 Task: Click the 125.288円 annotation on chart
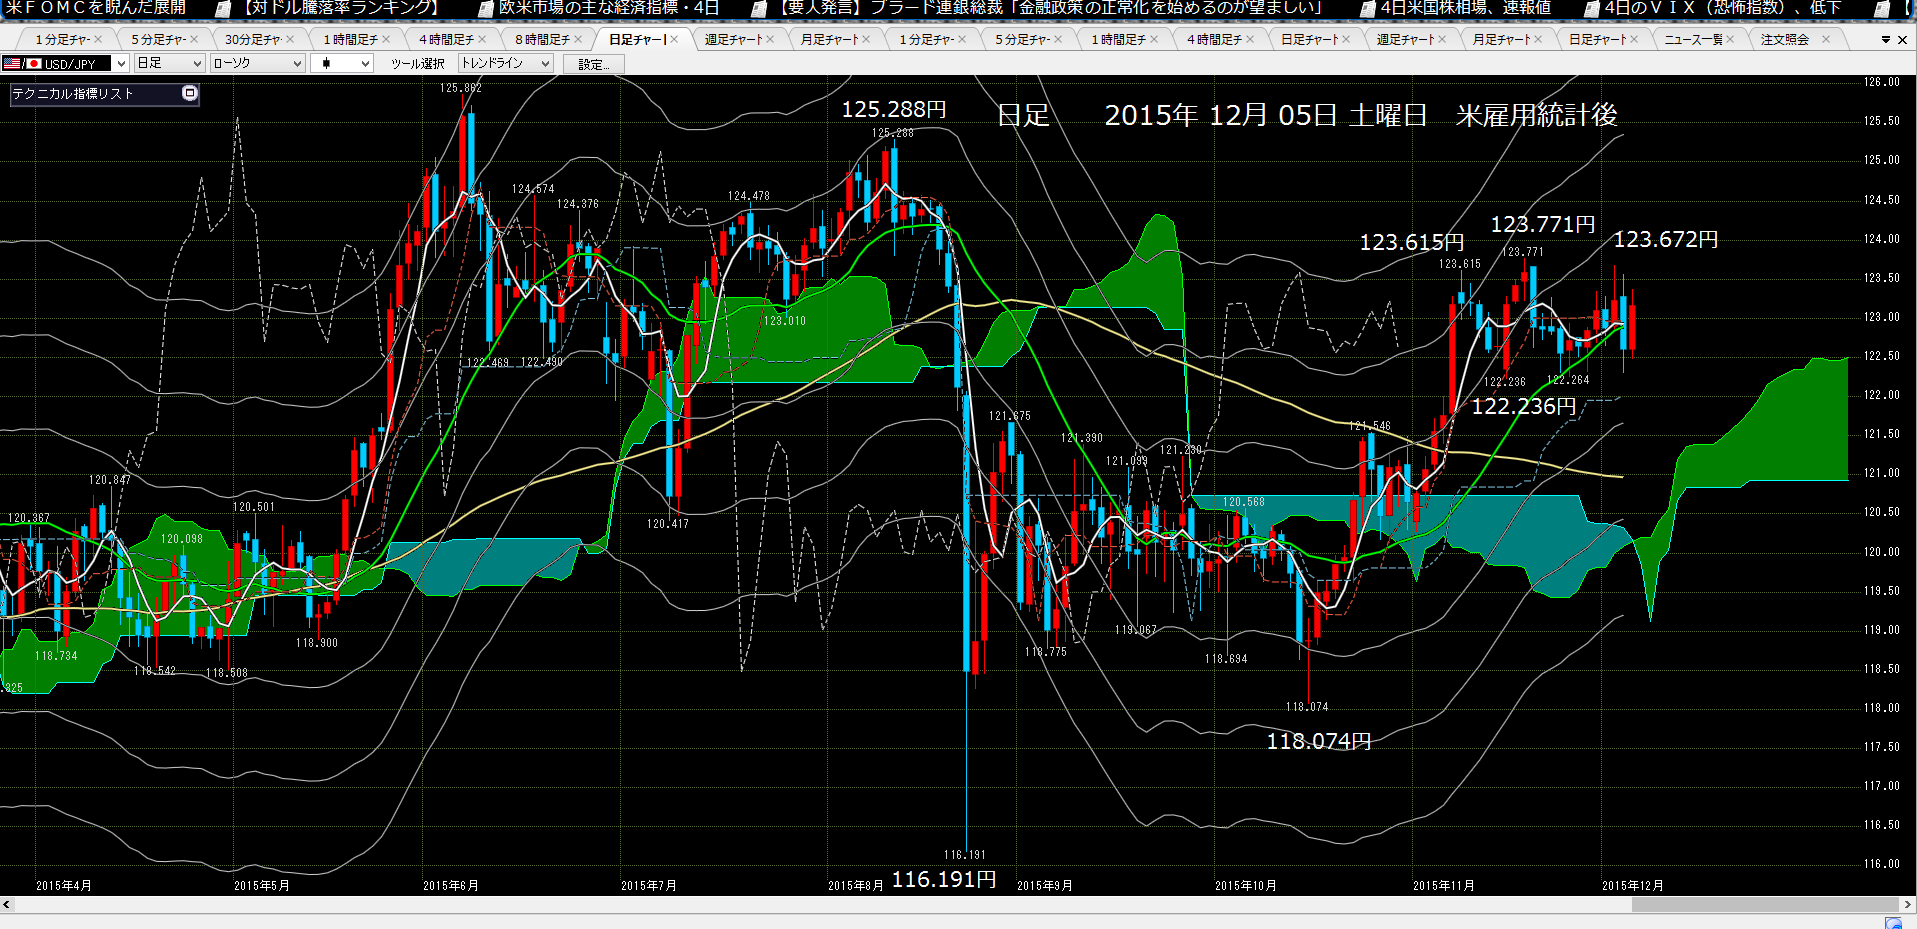[x=893, y=109]
